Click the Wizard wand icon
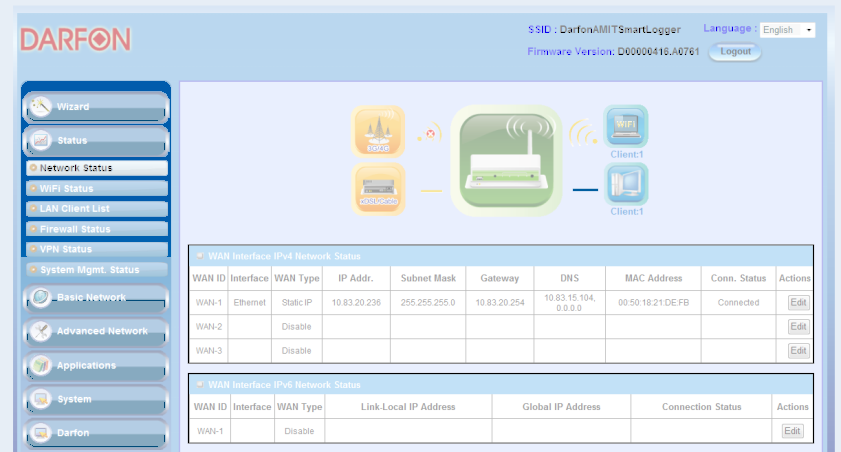This screenshot has height=452, width=841. pyautogui.click(x=41, y=106)
